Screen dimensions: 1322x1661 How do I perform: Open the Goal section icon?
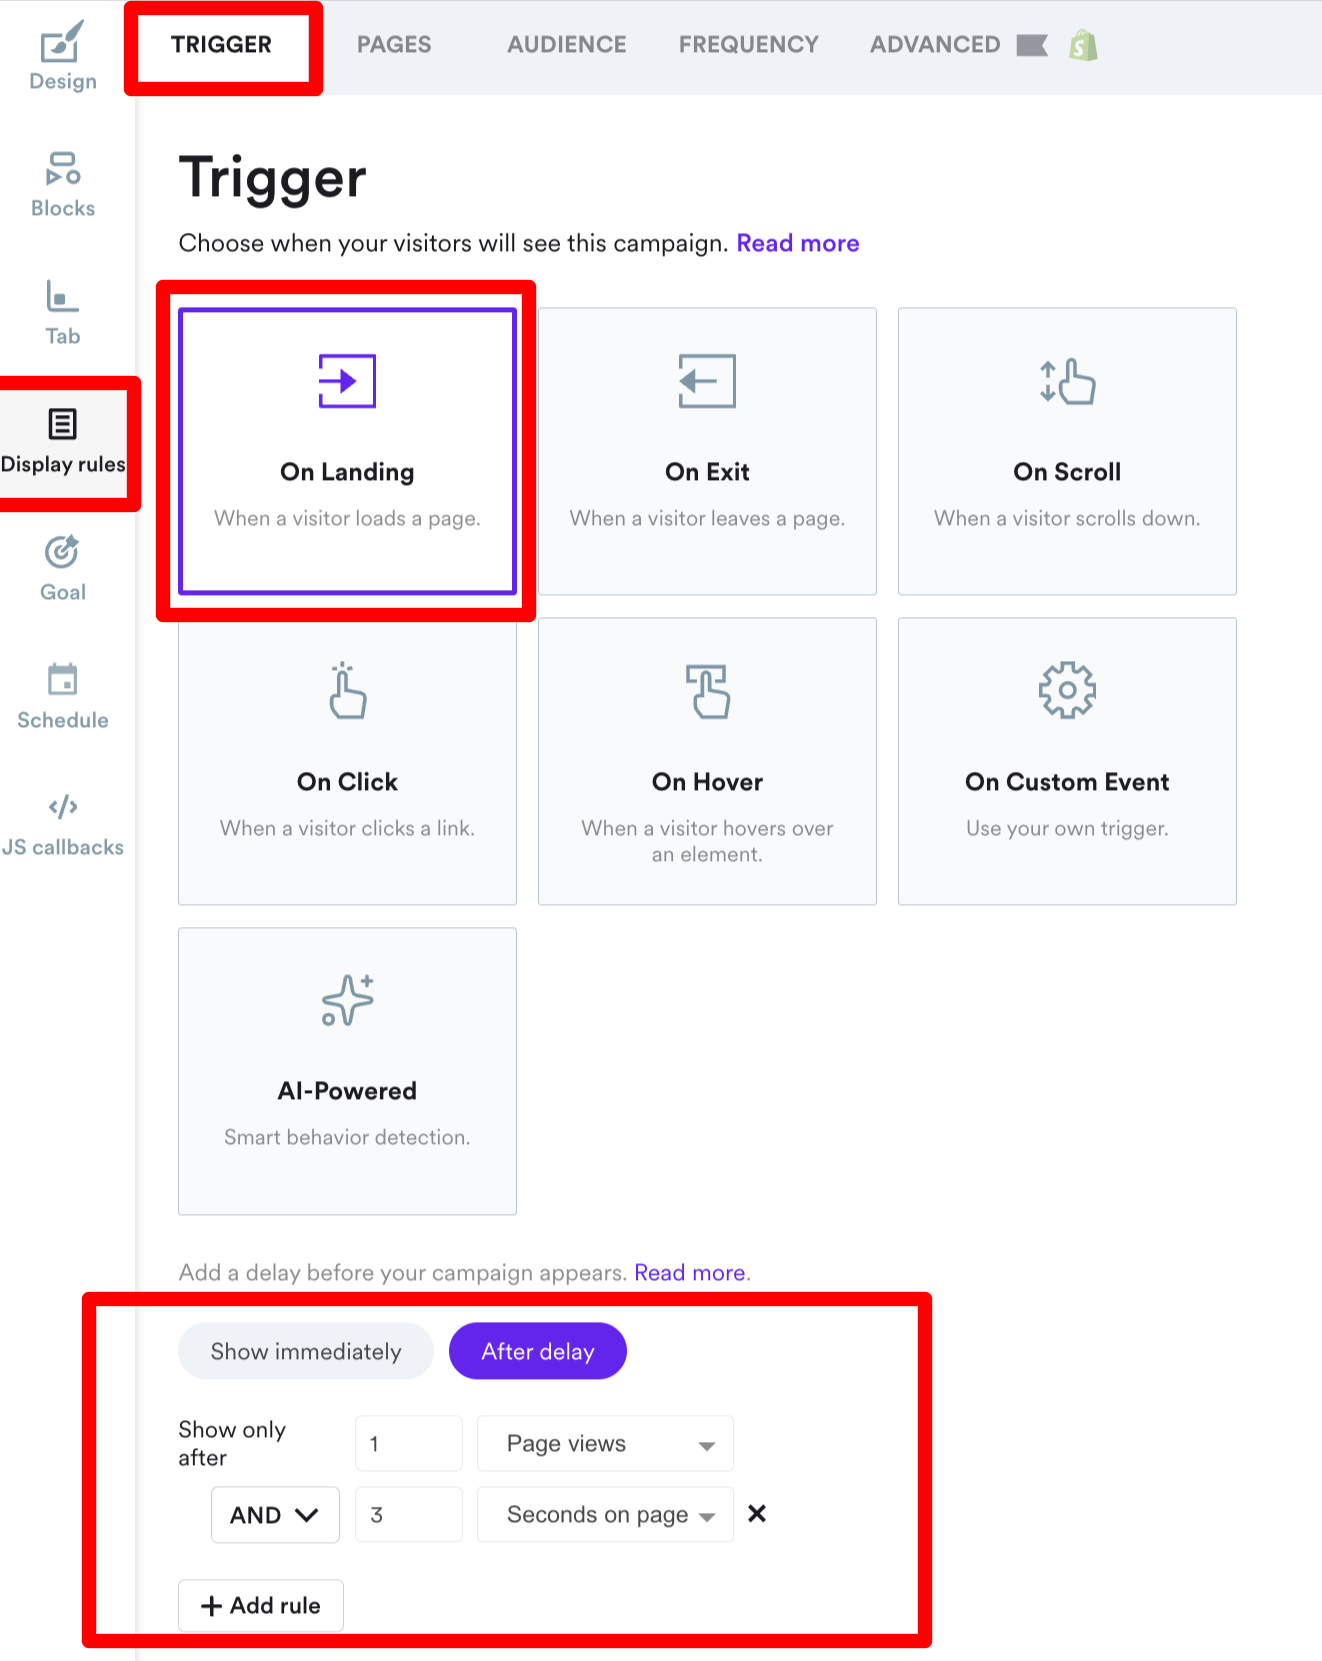(x=62, y=553)
